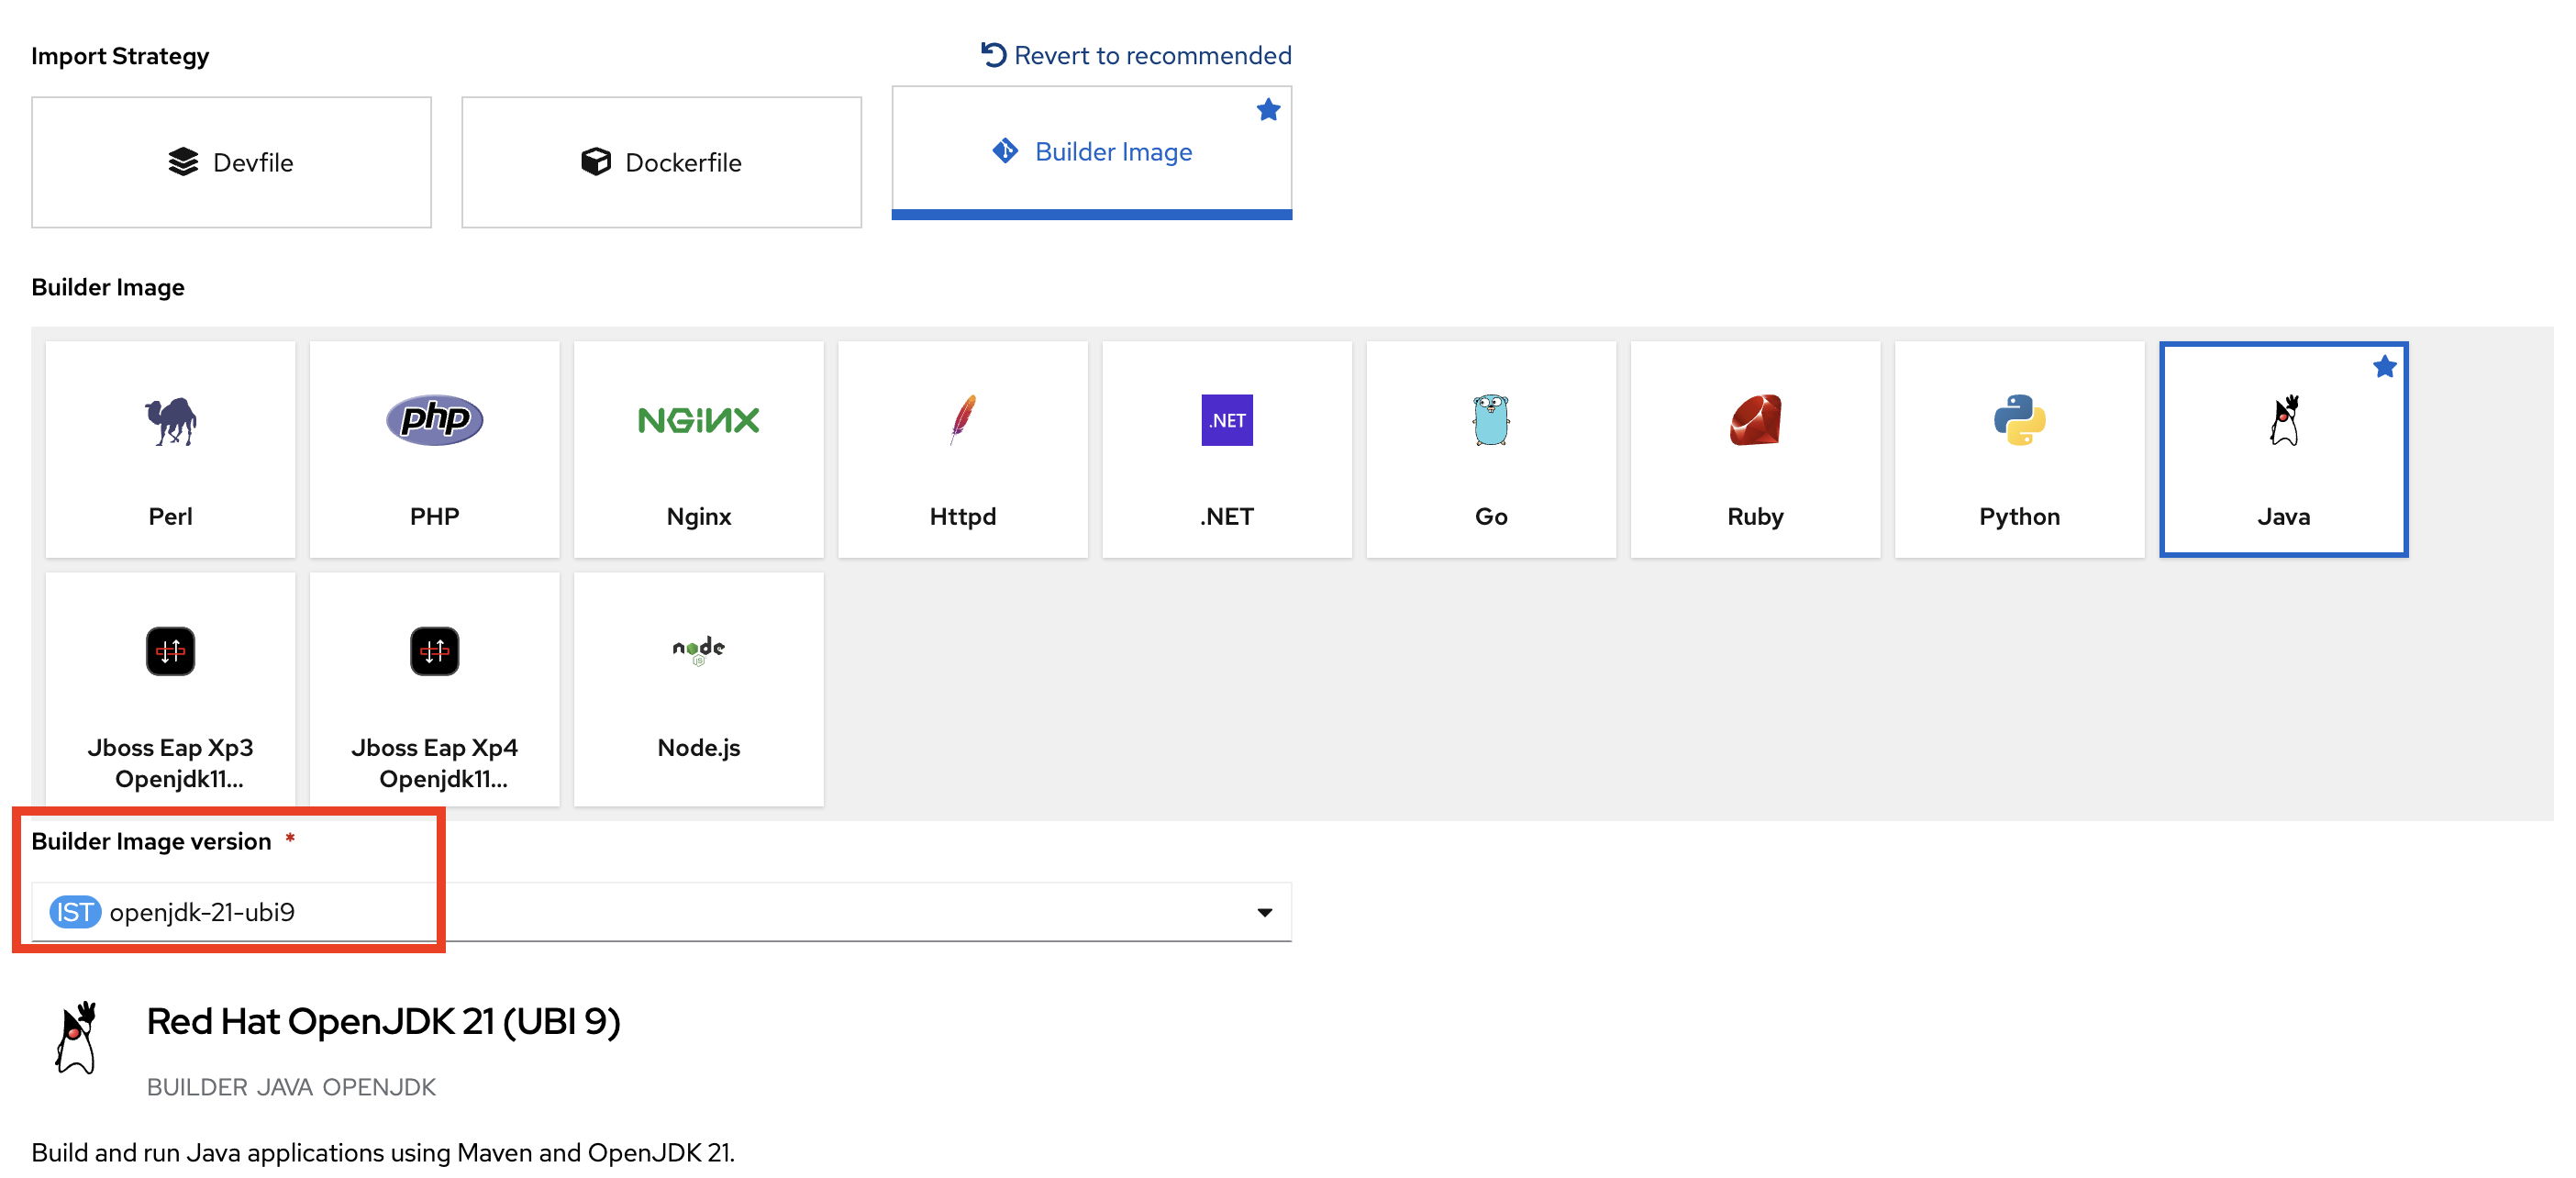Click the Builder Image version label

151,841
